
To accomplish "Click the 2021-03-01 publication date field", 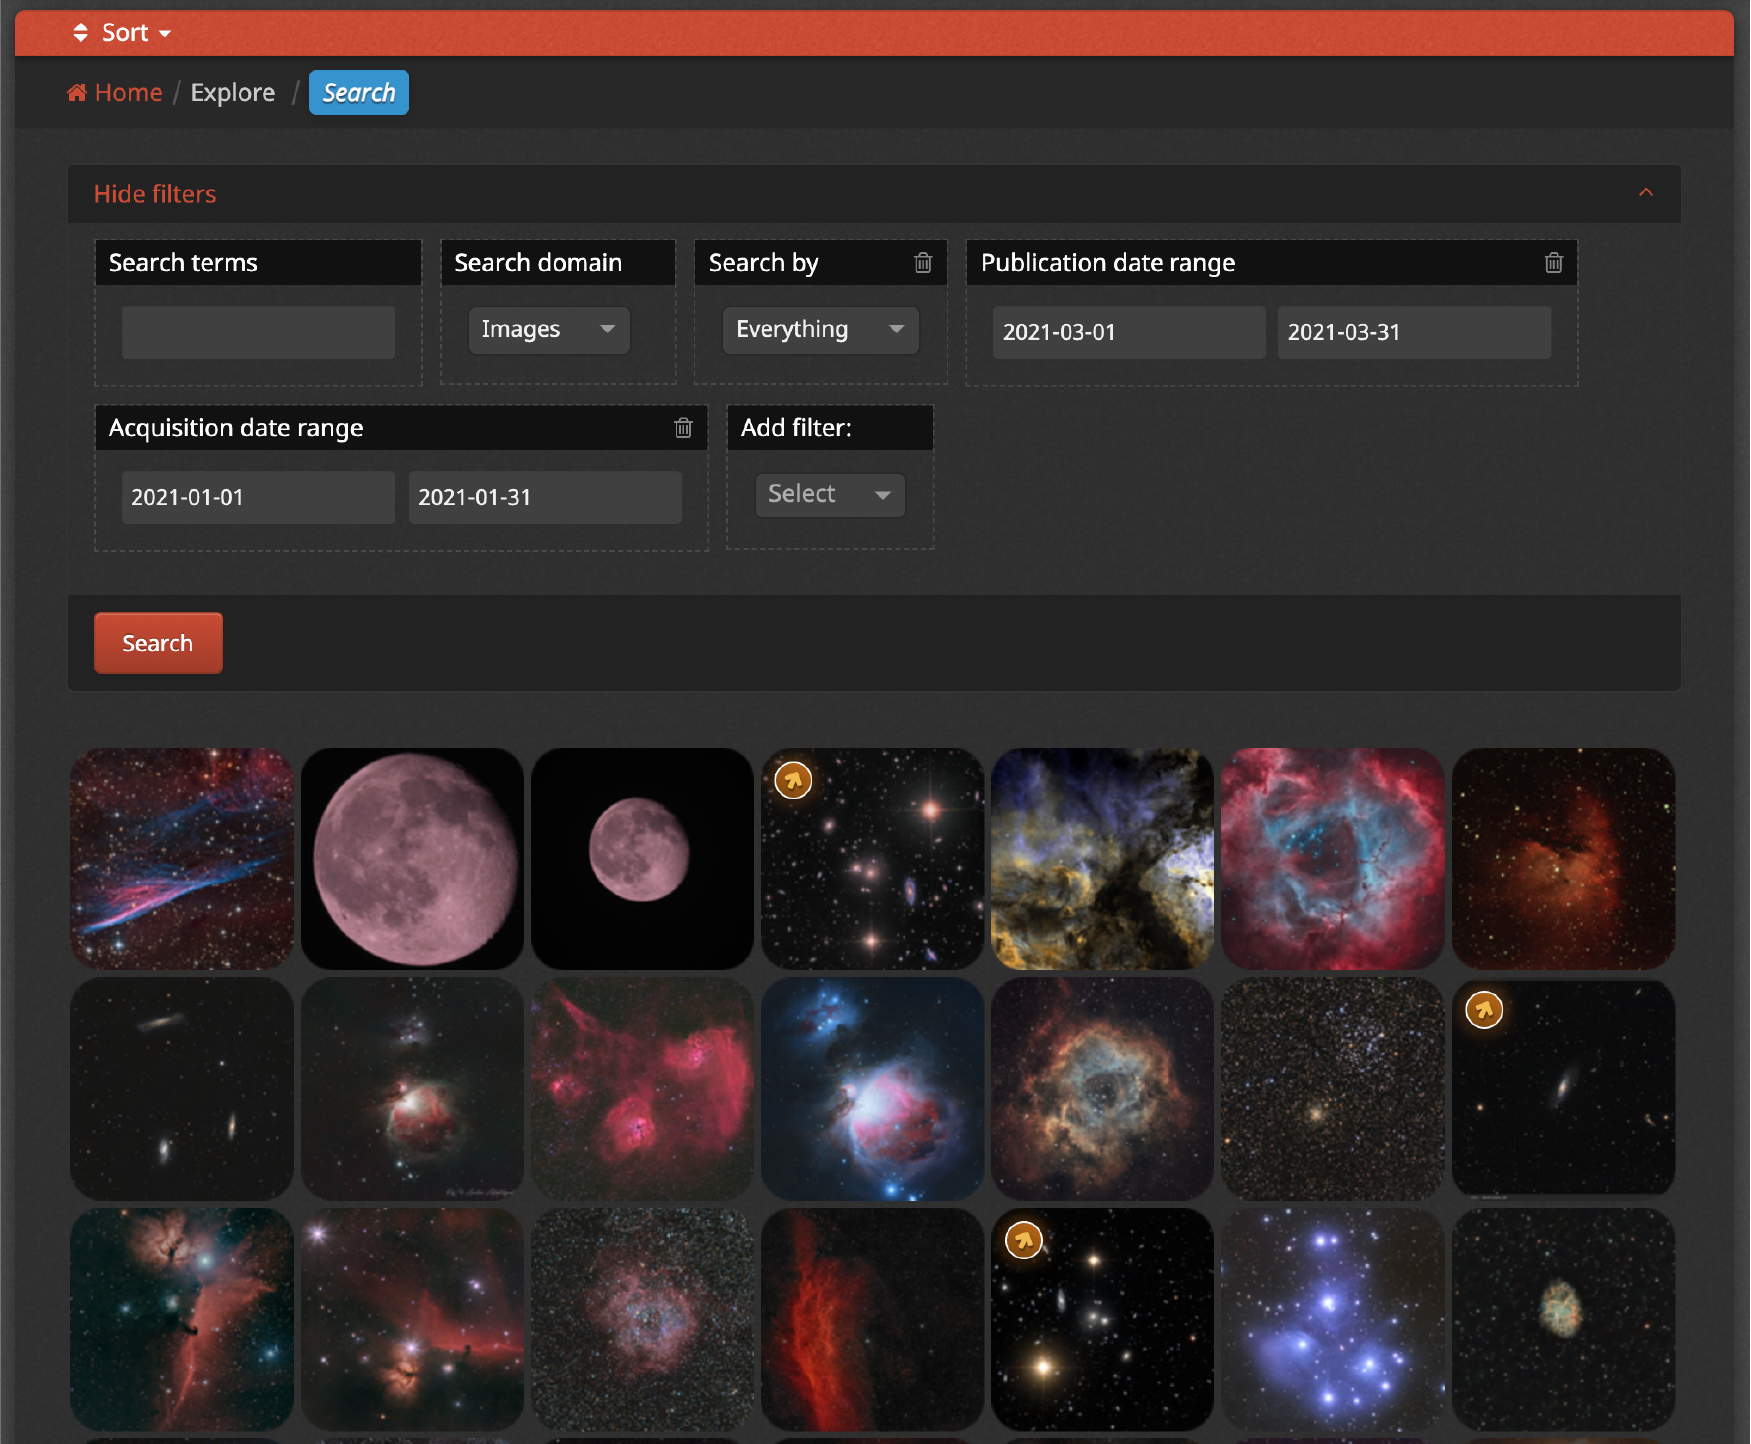I will (x=1128, y=332).
